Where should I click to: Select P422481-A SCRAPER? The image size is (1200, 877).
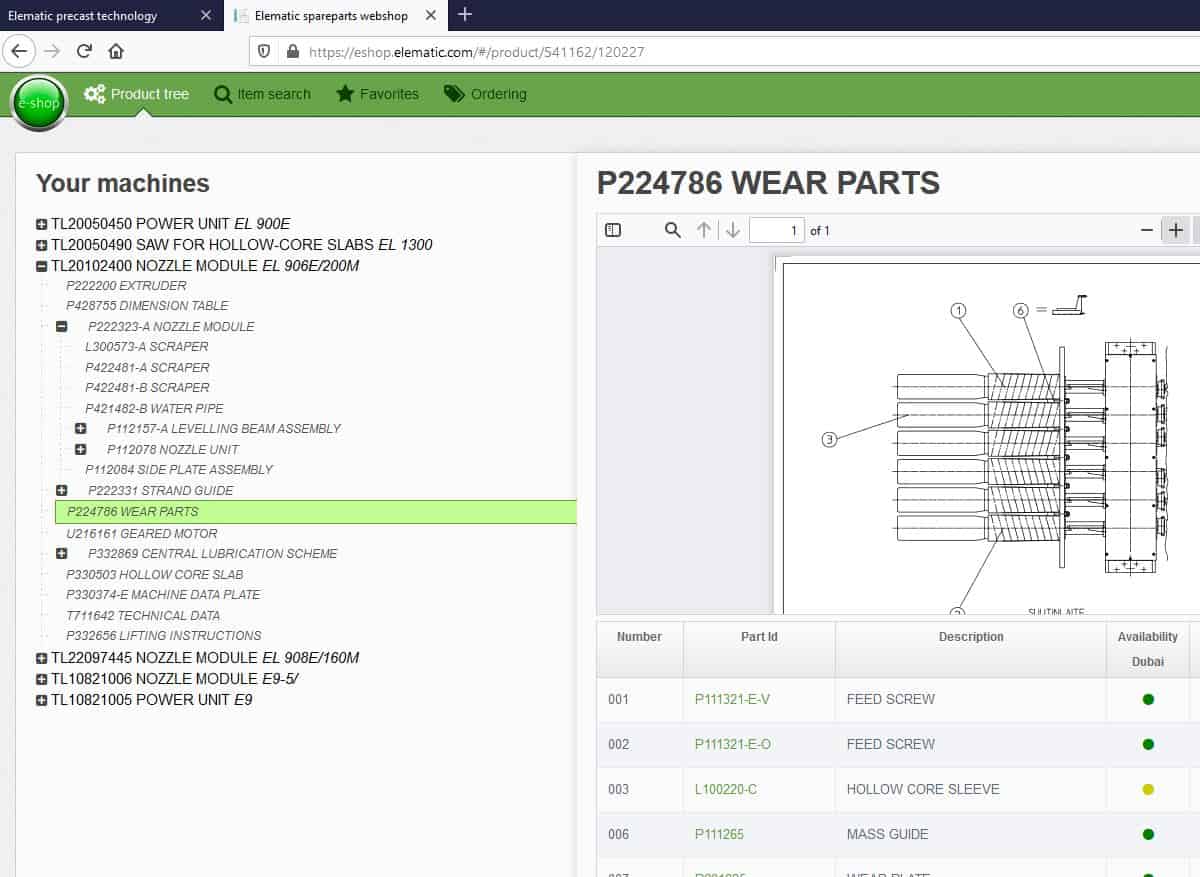tap(147, 367)
